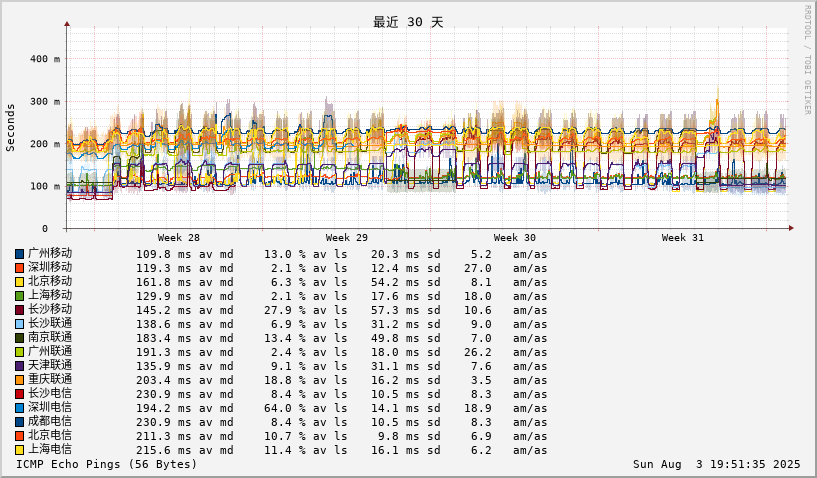The width and height of the screenshot is (817, 478).
Task: Click the 18.8 % loss for 重庆联通
Action: [284, 381]
